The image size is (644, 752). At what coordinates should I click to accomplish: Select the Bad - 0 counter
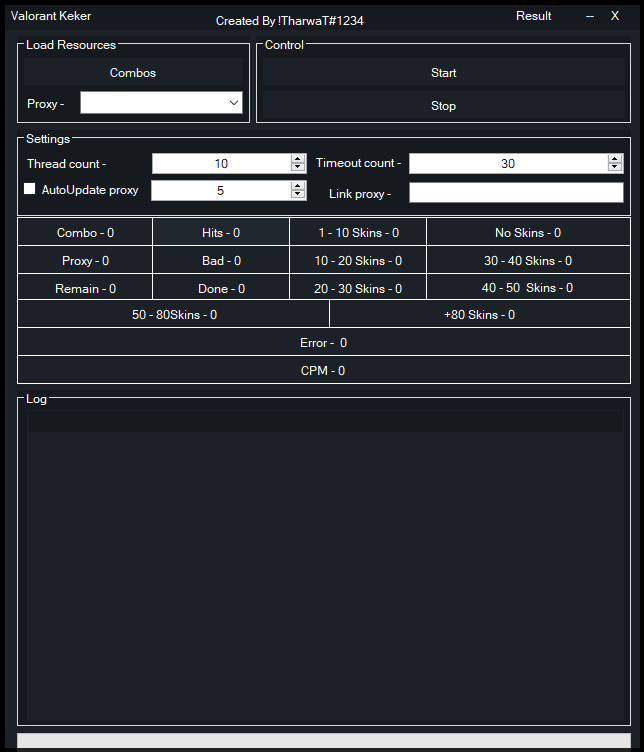pos(221,260)
